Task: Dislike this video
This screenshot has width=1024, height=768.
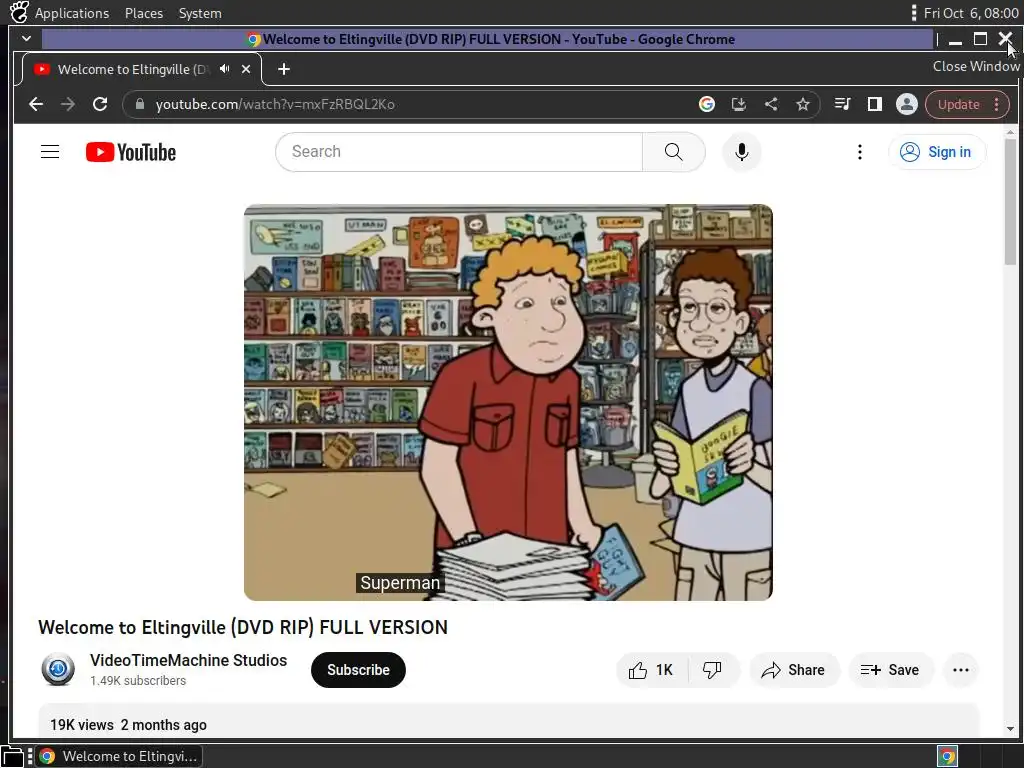Action: (x=712, y=670)
